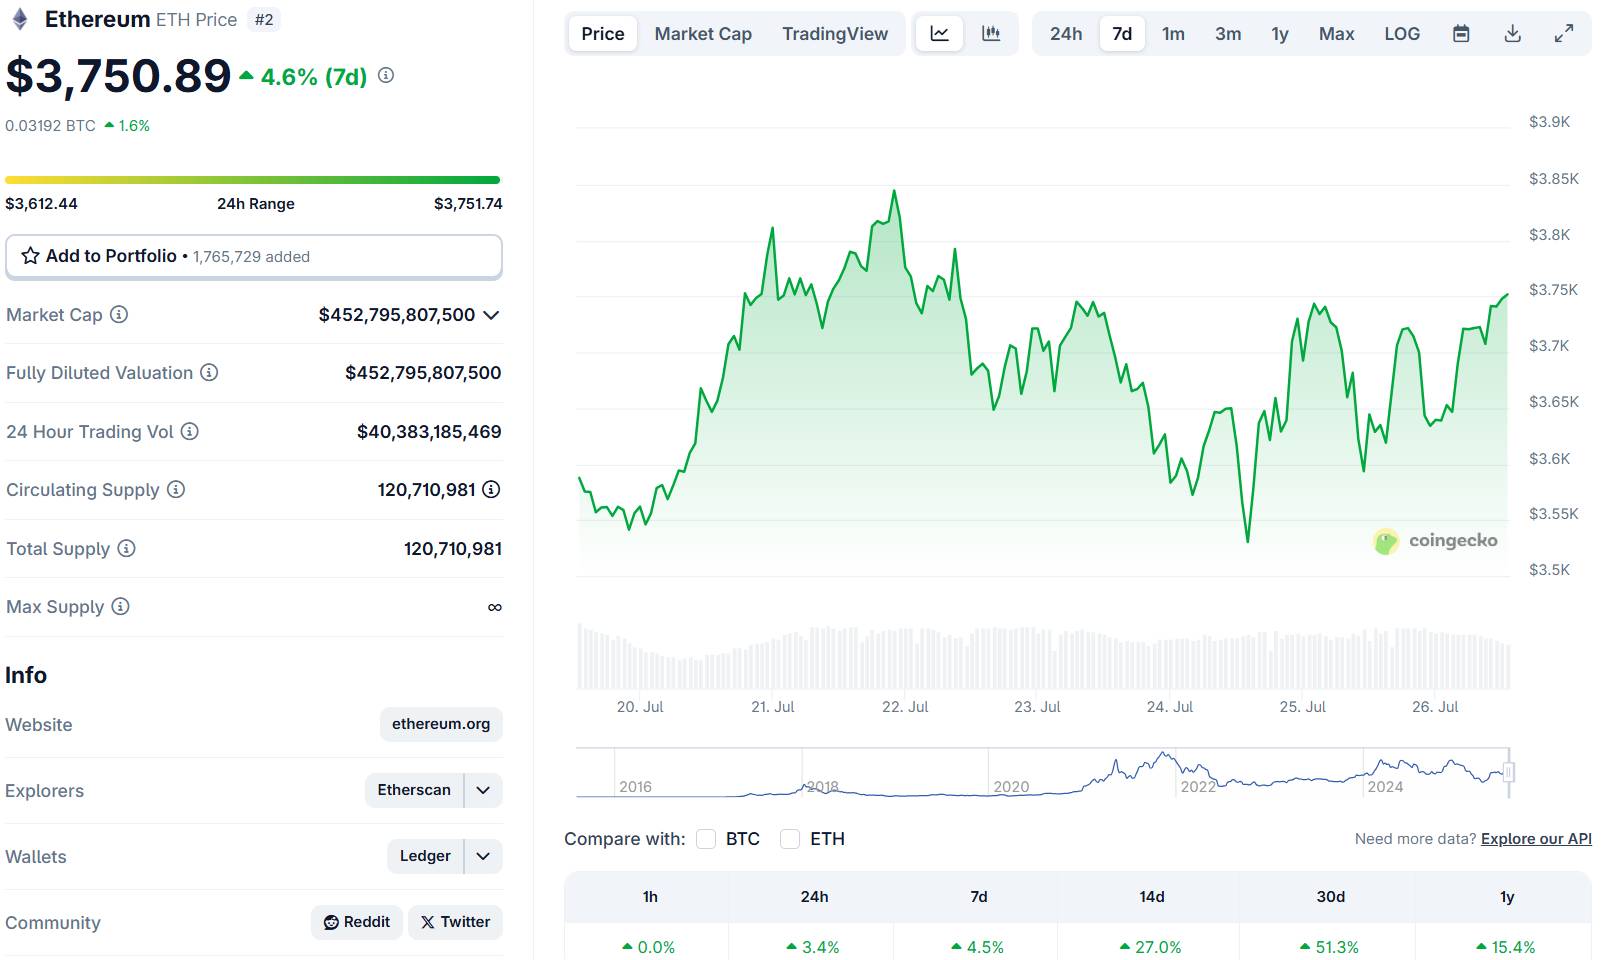
Task: Select the Market Cap chart tab
Action: tap(703, 33)
